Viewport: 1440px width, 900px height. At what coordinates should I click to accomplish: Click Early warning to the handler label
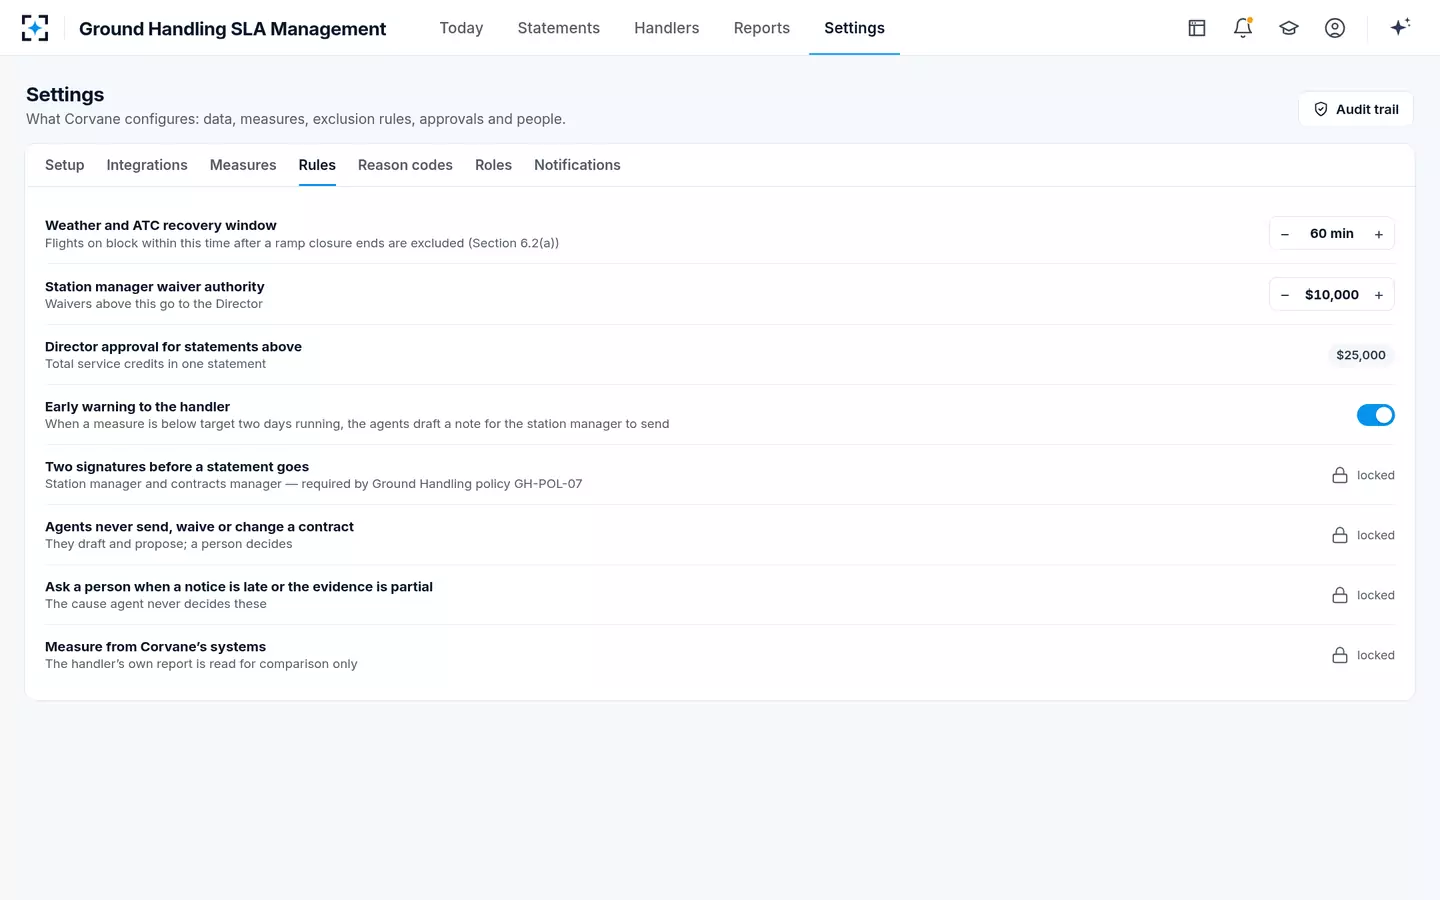click(x=137, y=406)
